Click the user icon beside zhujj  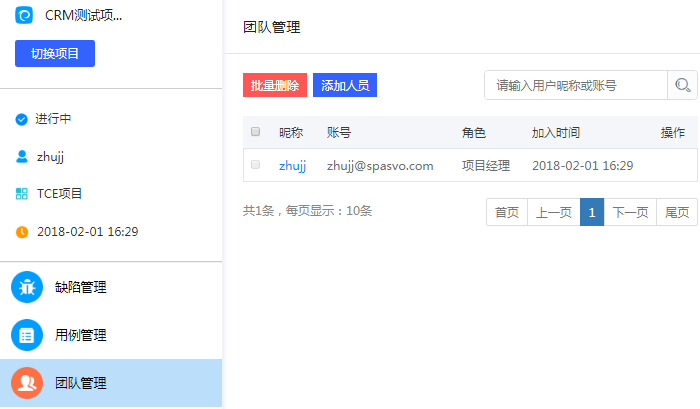(22, 156)
